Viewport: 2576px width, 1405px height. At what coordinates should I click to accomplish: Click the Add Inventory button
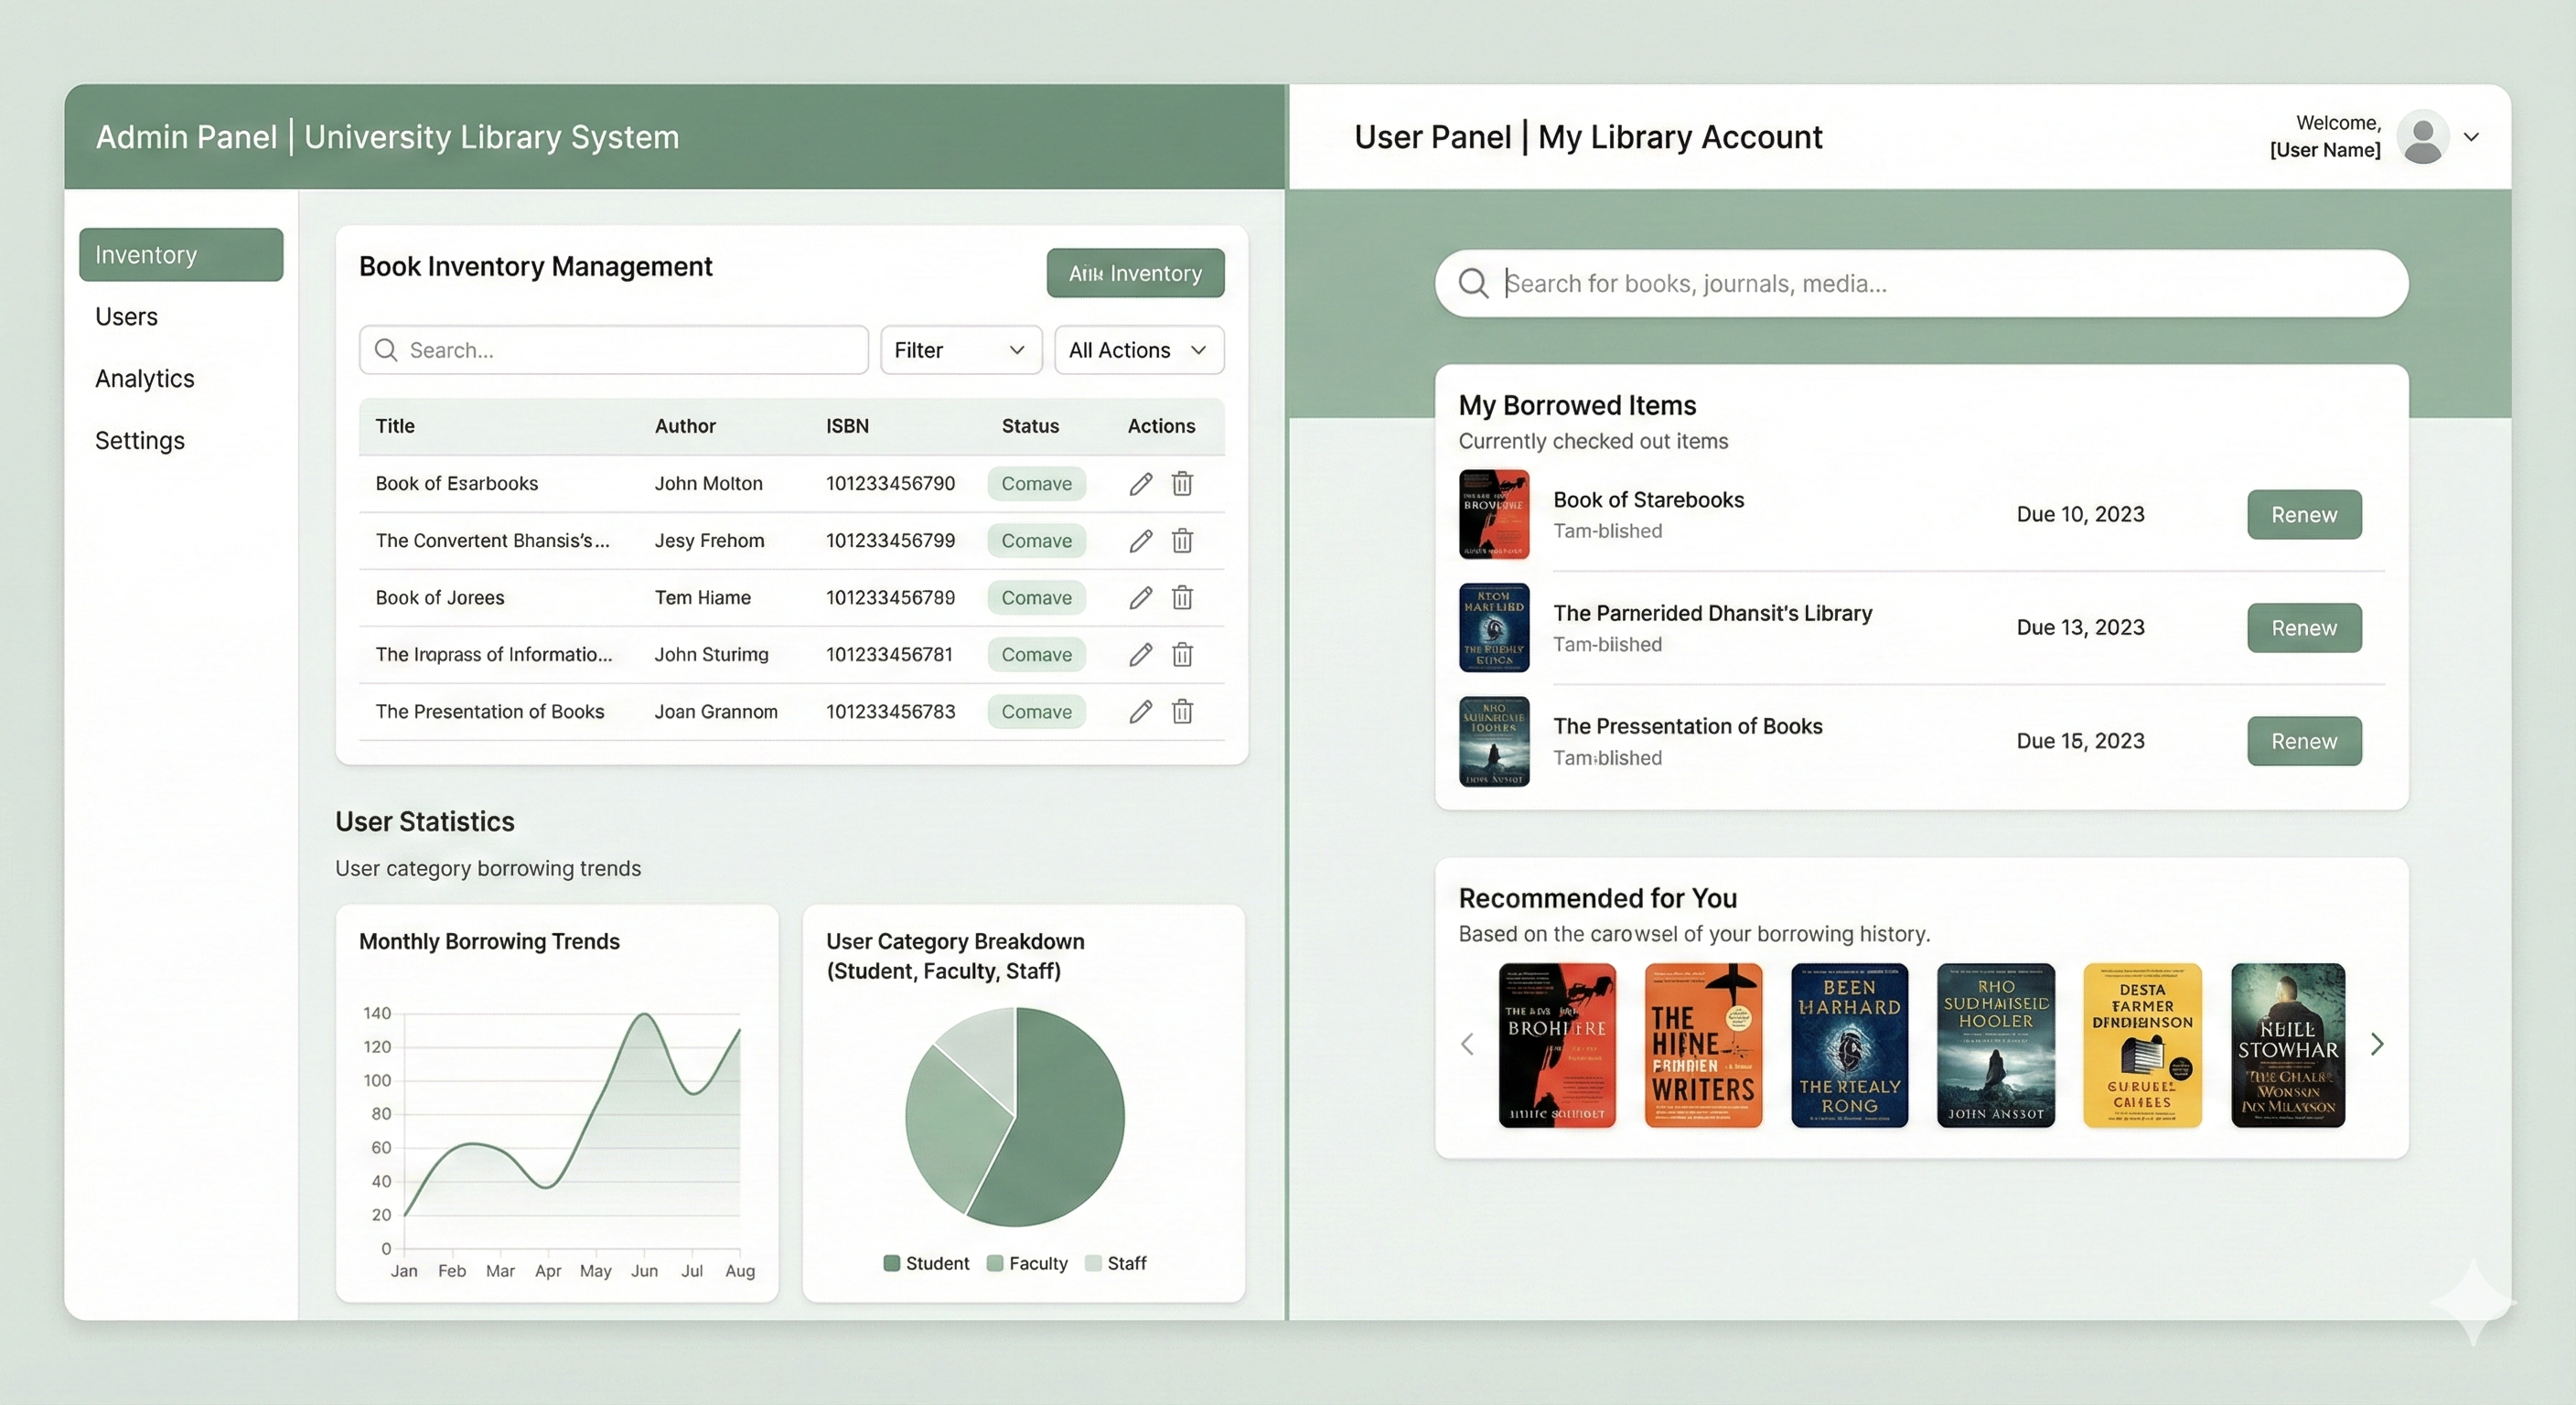pyautogui.click(x=1135, y=273)
